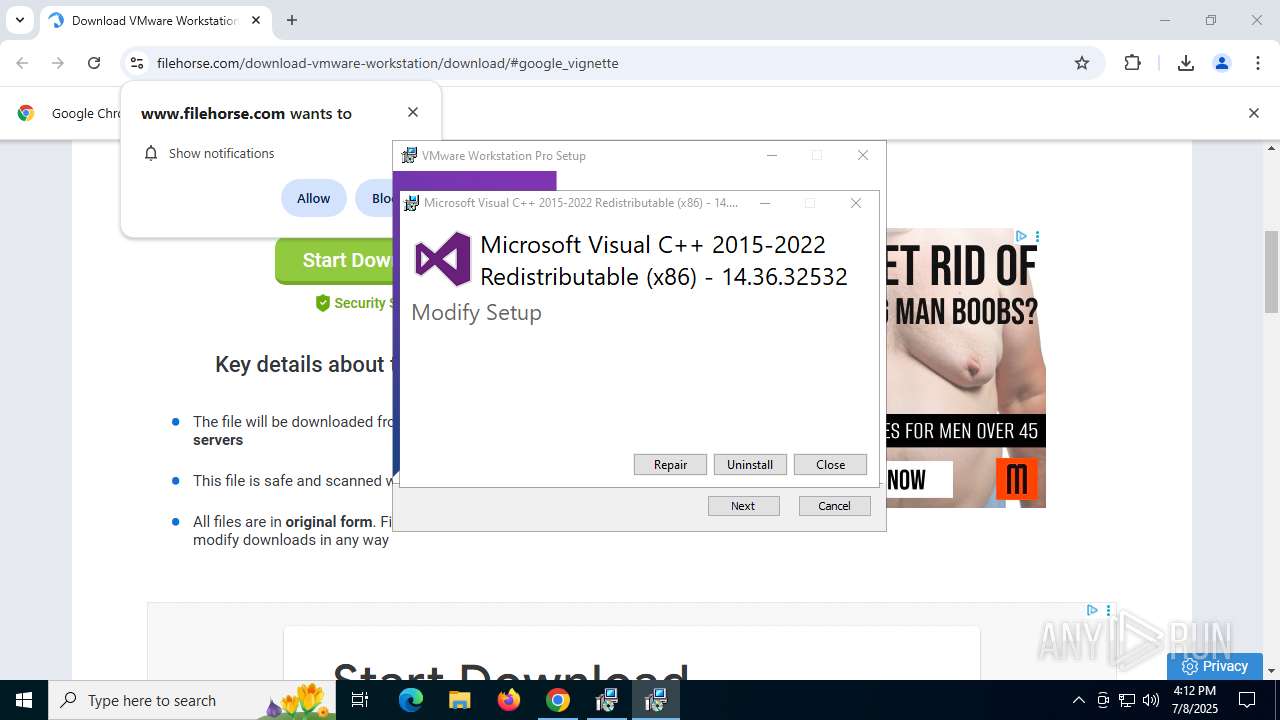Viewport: 1280px width, 720px height.
Task: Switch to first installer taskbar icon
Action: point(606,700)
